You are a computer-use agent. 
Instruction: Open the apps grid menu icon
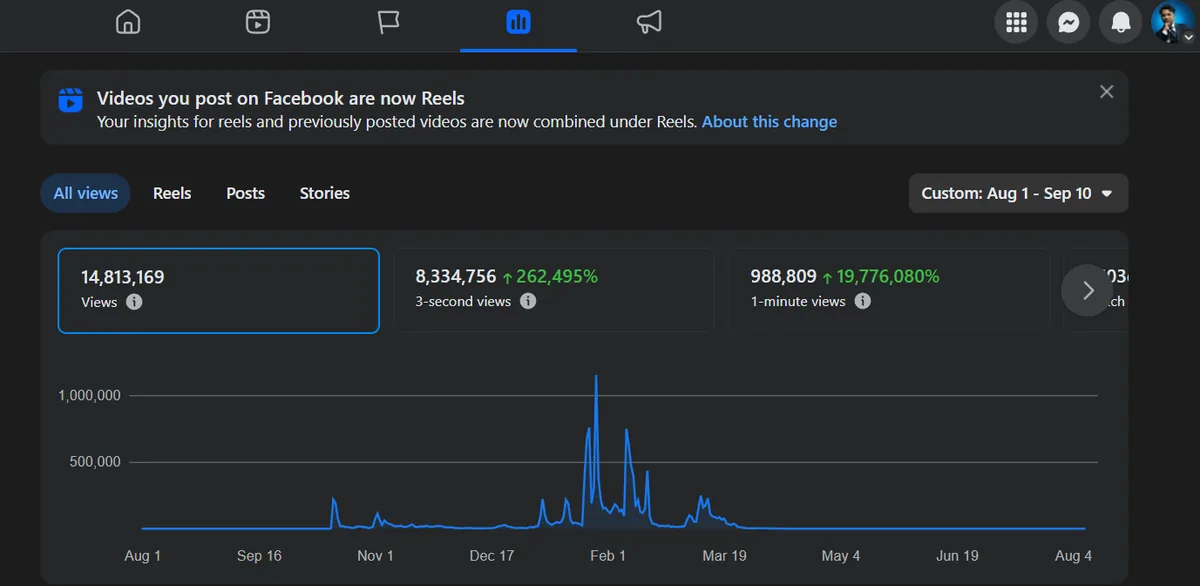[1016, 22]
